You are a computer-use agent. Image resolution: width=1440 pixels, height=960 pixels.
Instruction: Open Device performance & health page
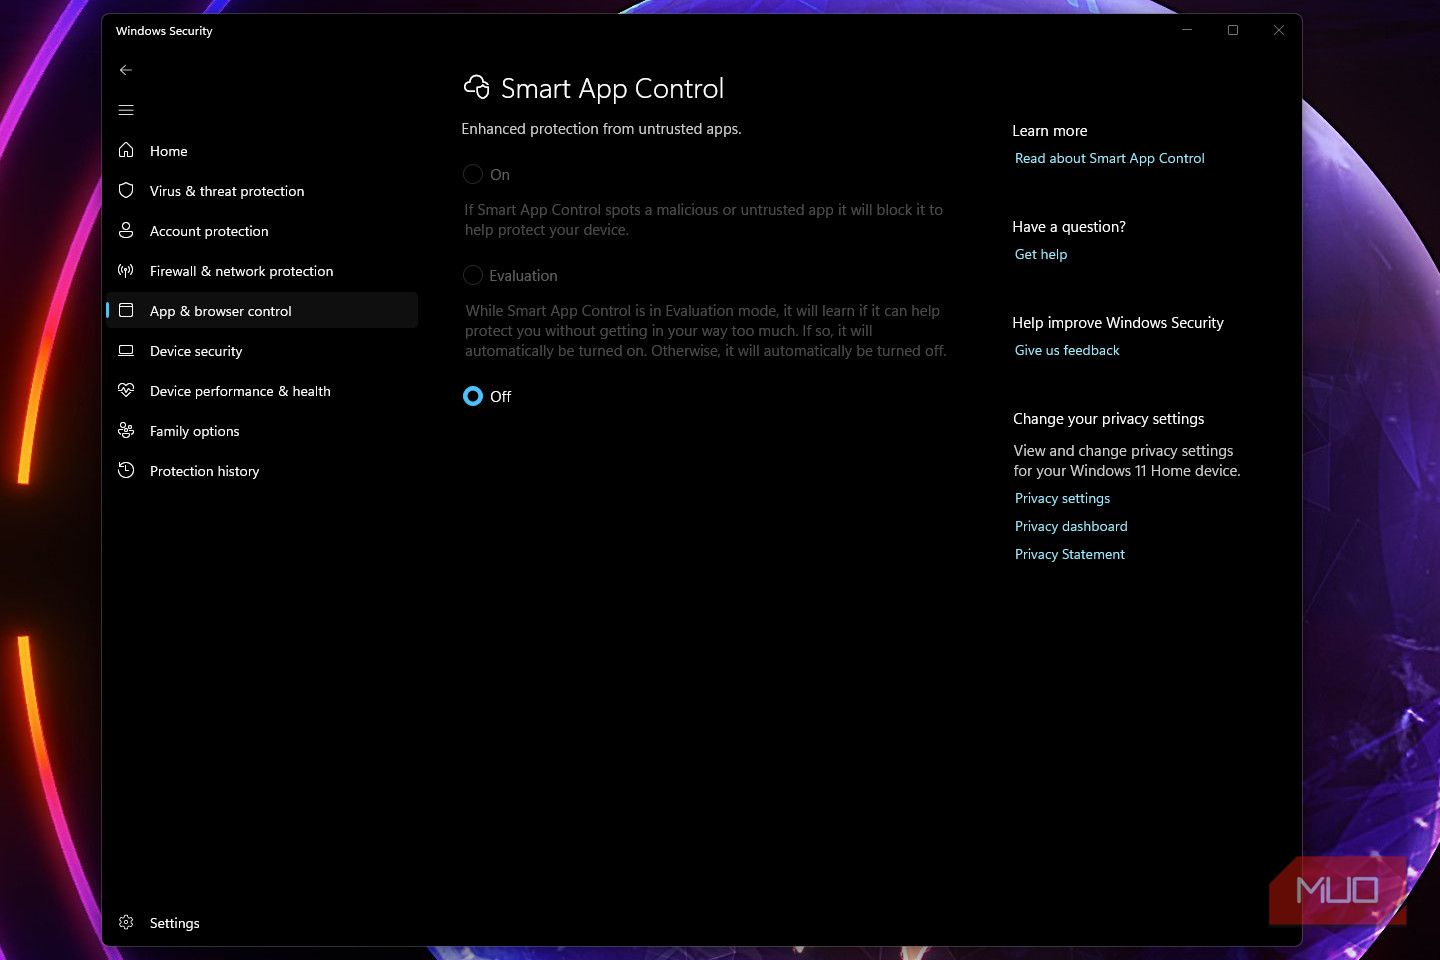(x=262, y=390)
